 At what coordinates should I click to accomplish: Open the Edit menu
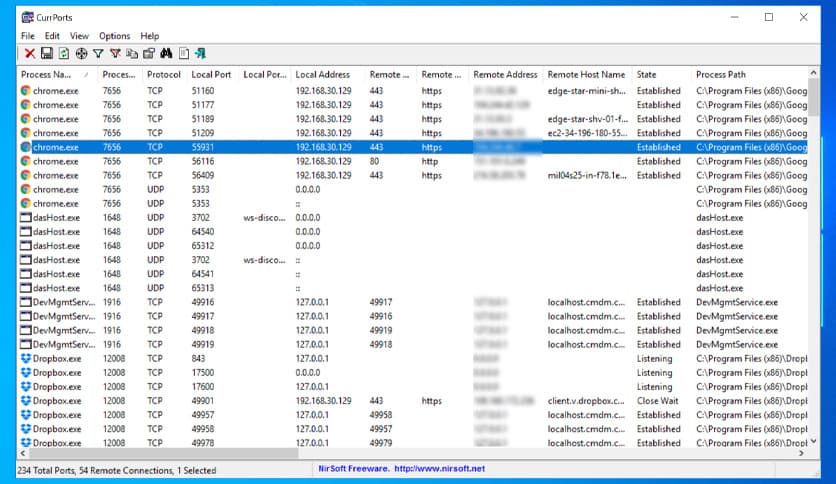pyautogui.click(x=52, y=36)
